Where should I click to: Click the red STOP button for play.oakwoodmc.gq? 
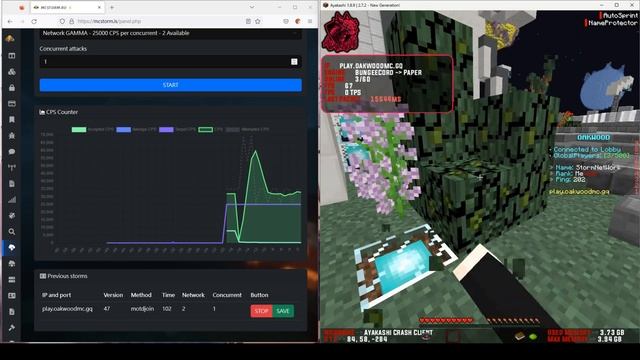coord(261,311)
